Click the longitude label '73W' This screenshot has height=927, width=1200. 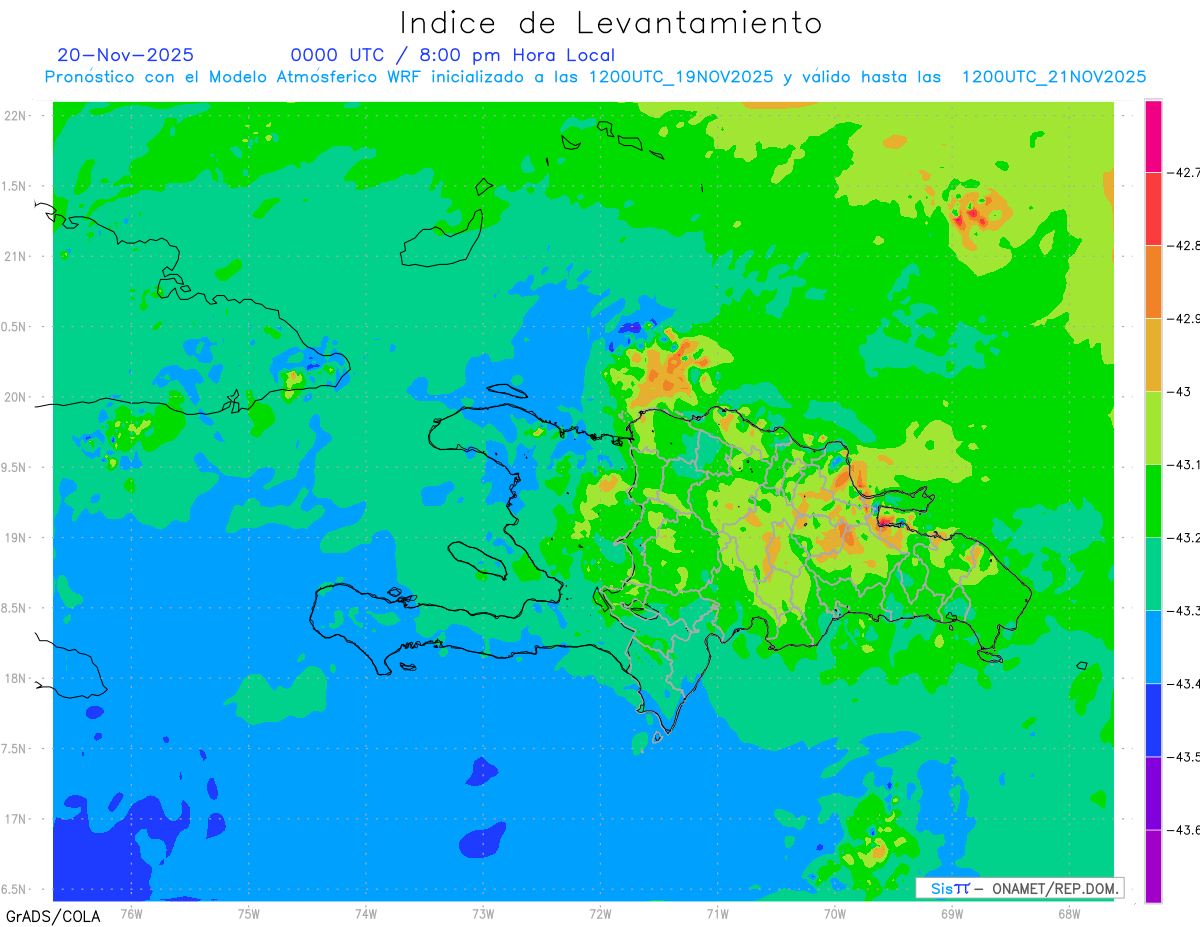click(483, 913)
